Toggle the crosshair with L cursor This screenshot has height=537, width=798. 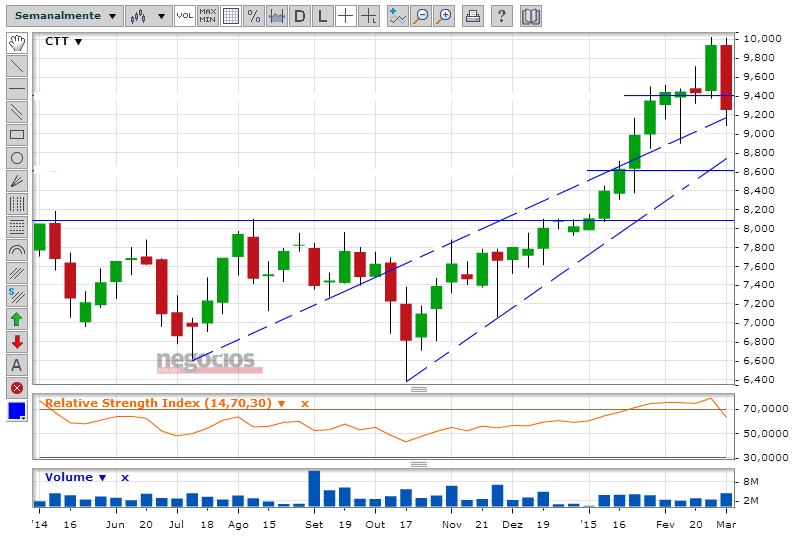pos(368,16)
